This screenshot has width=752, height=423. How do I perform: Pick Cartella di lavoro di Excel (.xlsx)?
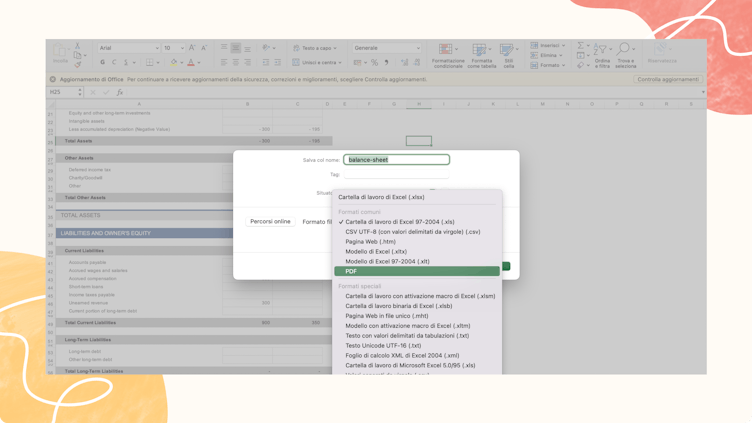click(381, 197)
